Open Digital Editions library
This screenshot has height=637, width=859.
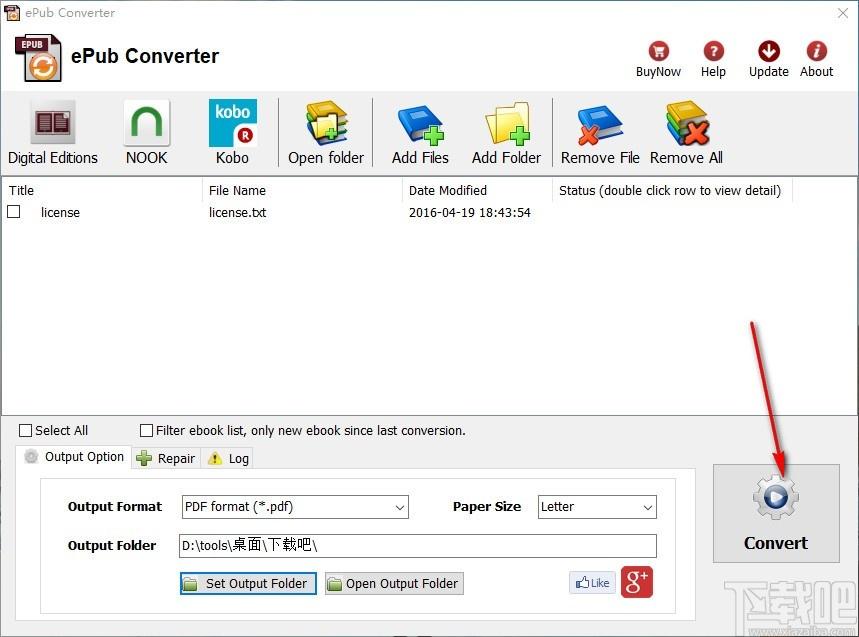click(x=53, y=133)
